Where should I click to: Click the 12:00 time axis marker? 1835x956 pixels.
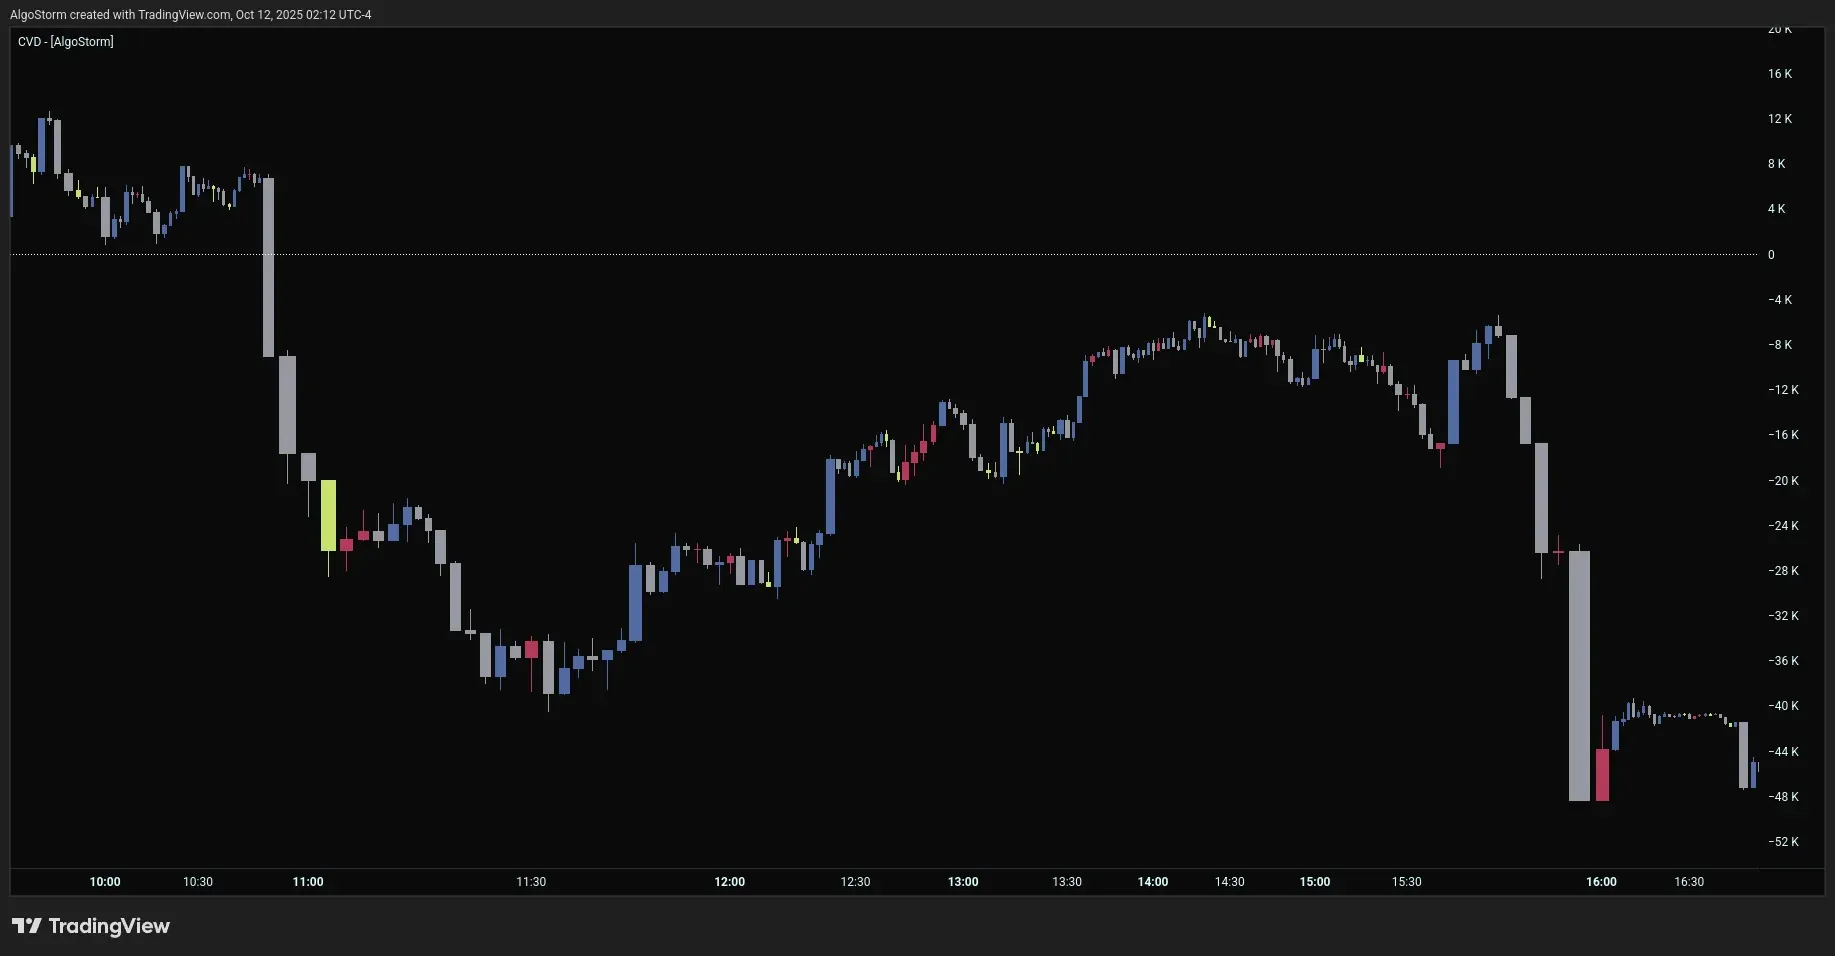tap(729, 882)
